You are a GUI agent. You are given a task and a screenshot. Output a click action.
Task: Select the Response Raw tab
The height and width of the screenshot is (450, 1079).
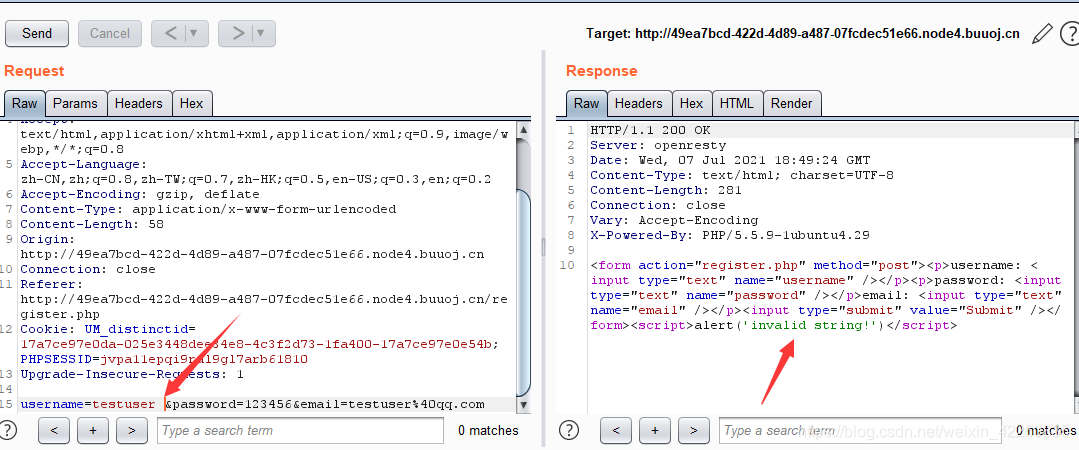pos(586,103)
